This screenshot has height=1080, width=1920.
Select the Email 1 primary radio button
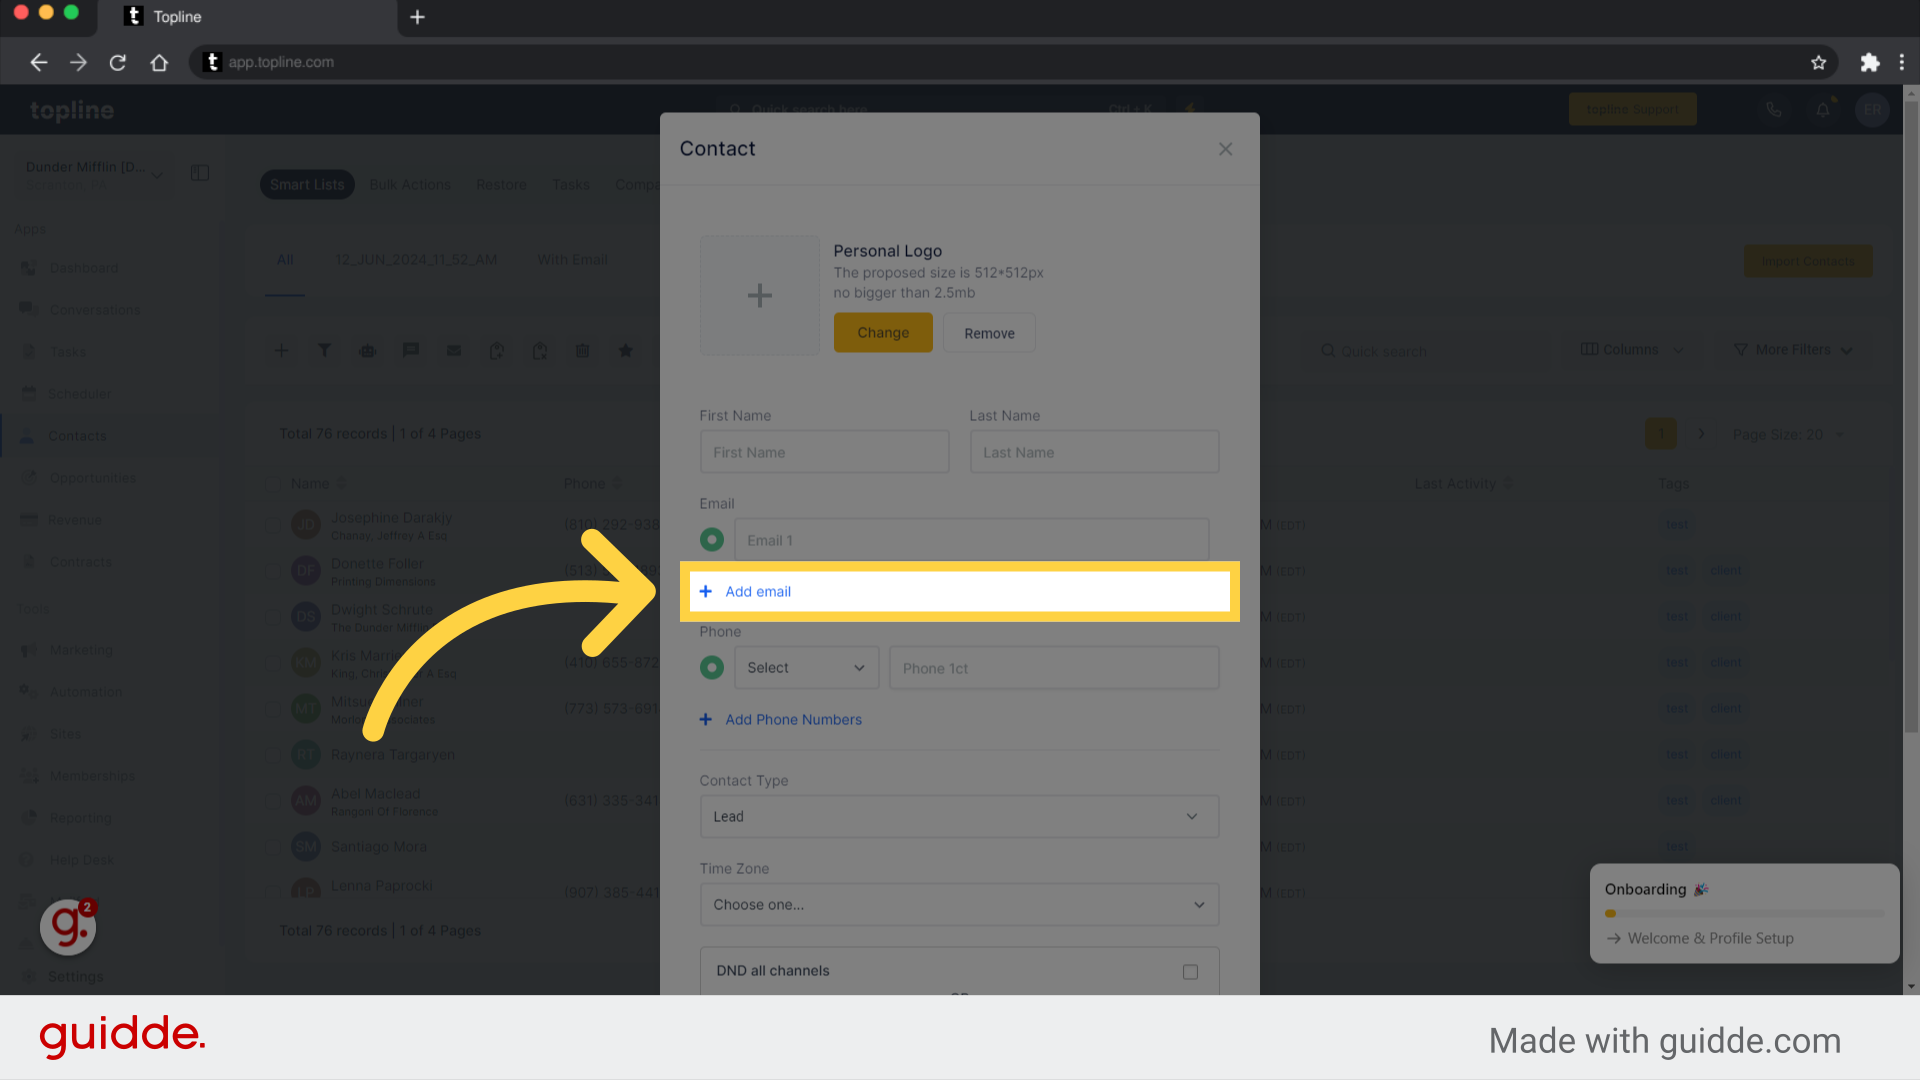(712, 540)
